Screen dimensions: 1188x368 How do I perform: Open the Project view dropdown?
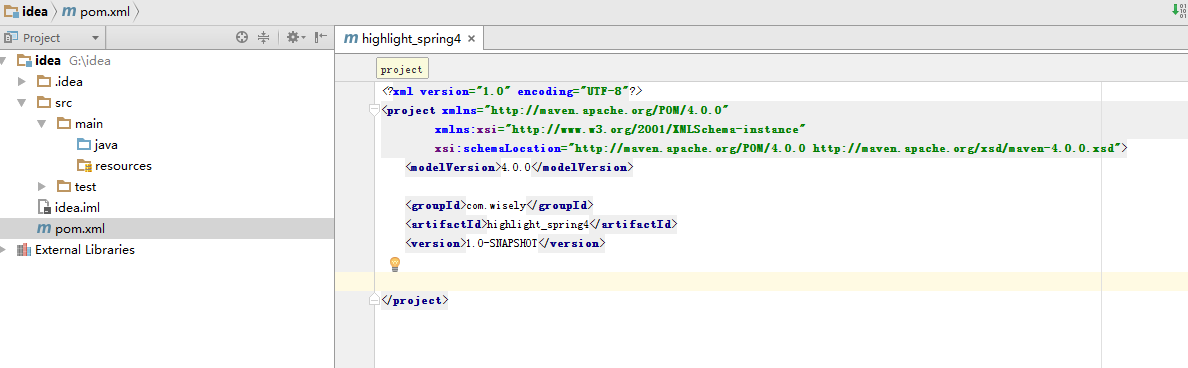(x=95, y=38)
